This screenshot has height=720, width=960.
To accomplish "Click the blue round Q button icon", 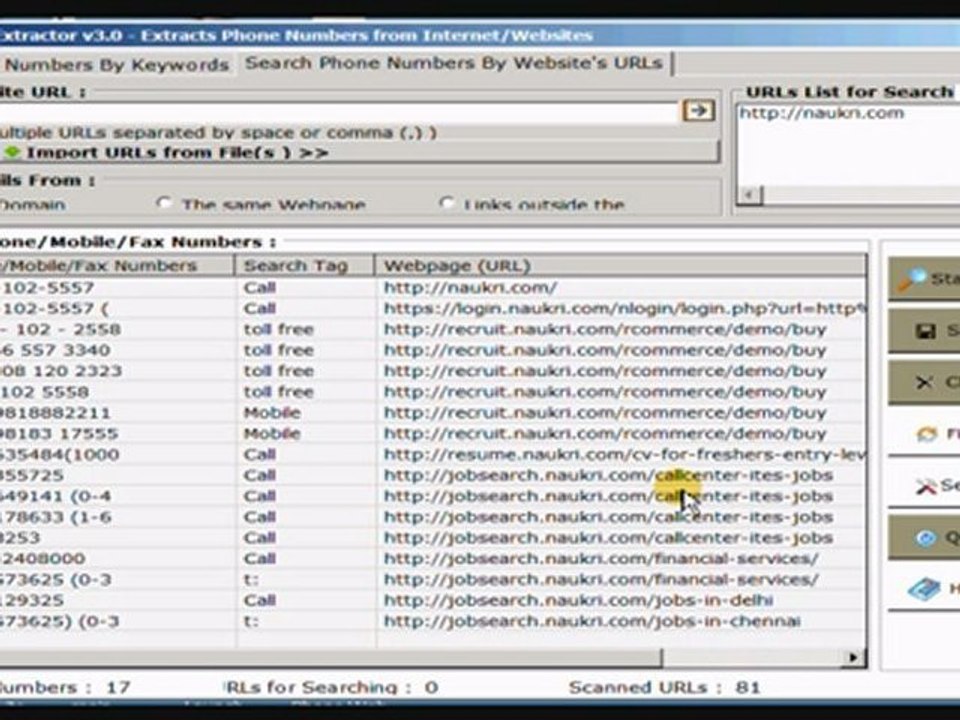I will [926, 538].
